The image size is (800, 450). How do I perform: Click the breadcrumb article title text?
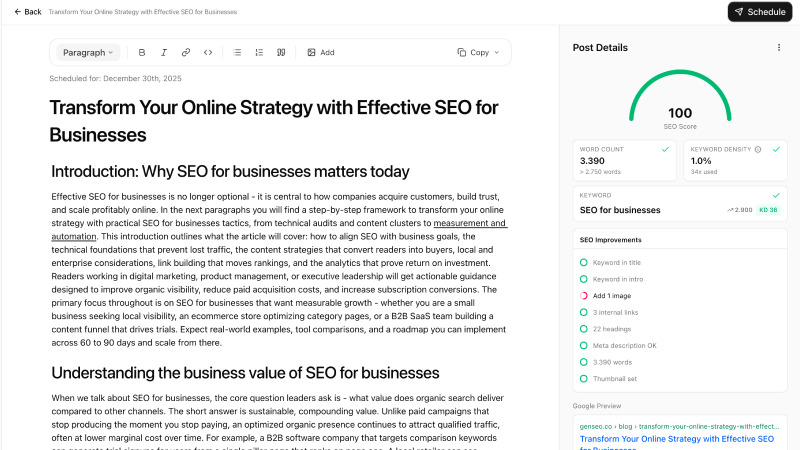[143, 12]
